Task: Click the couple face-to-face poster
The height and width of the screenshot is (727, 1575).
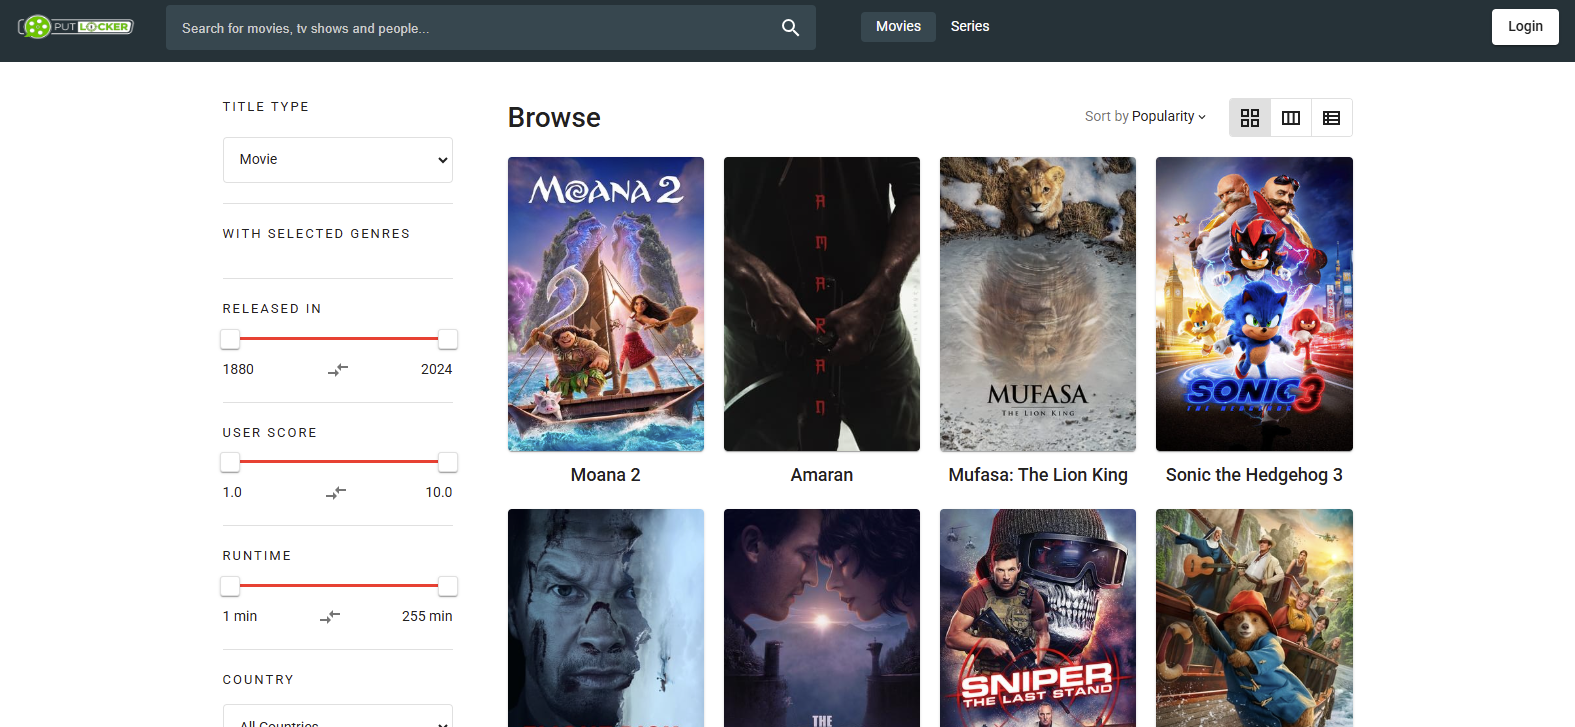Action: (x=822, y=618)
